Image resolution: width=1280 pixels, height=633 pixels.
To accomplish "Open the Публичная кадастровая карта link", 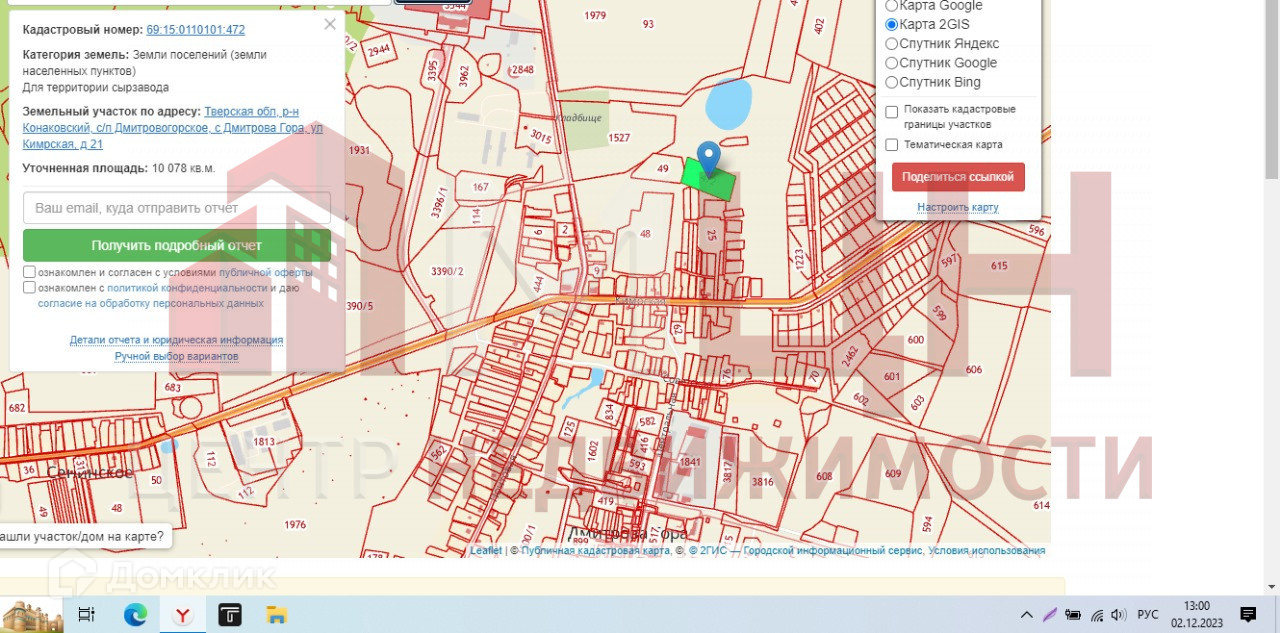I will 596,550.
